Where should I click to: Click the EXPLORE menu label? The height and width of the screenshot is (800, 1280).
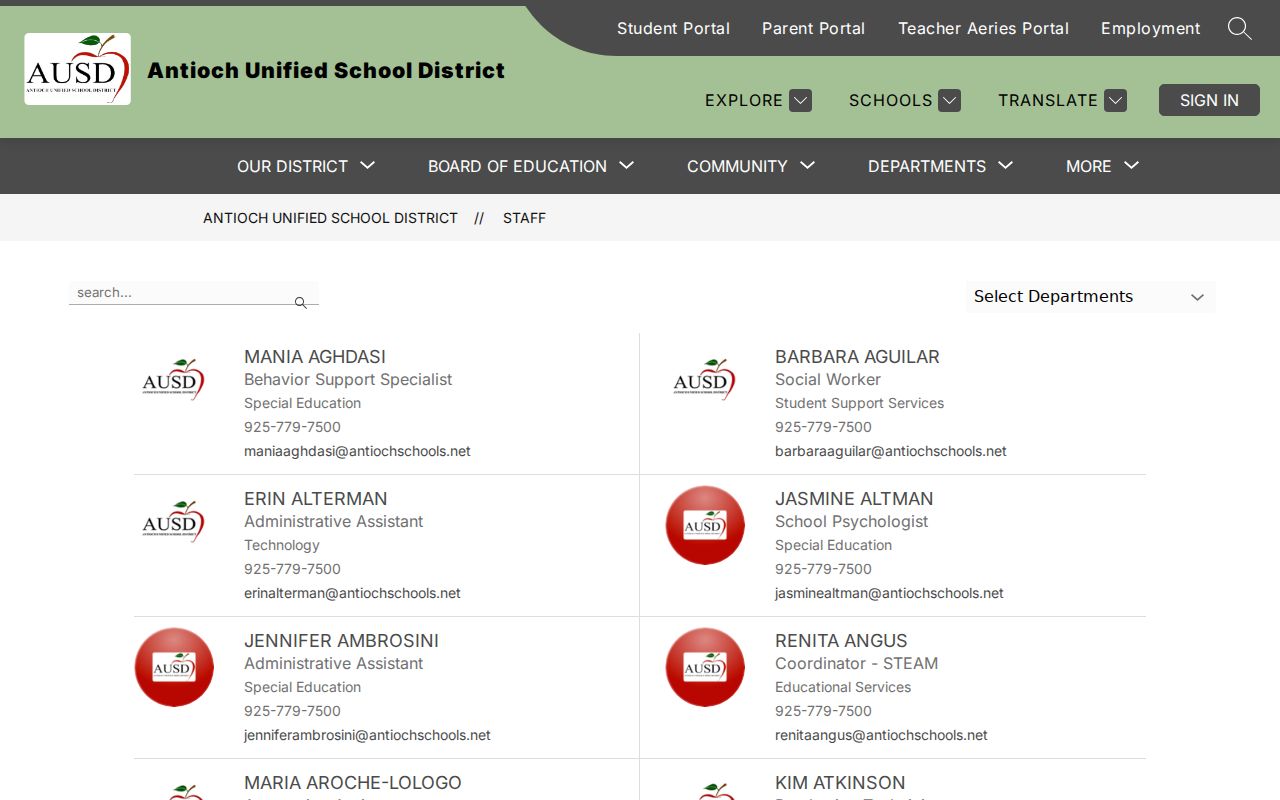pos(744,100)
